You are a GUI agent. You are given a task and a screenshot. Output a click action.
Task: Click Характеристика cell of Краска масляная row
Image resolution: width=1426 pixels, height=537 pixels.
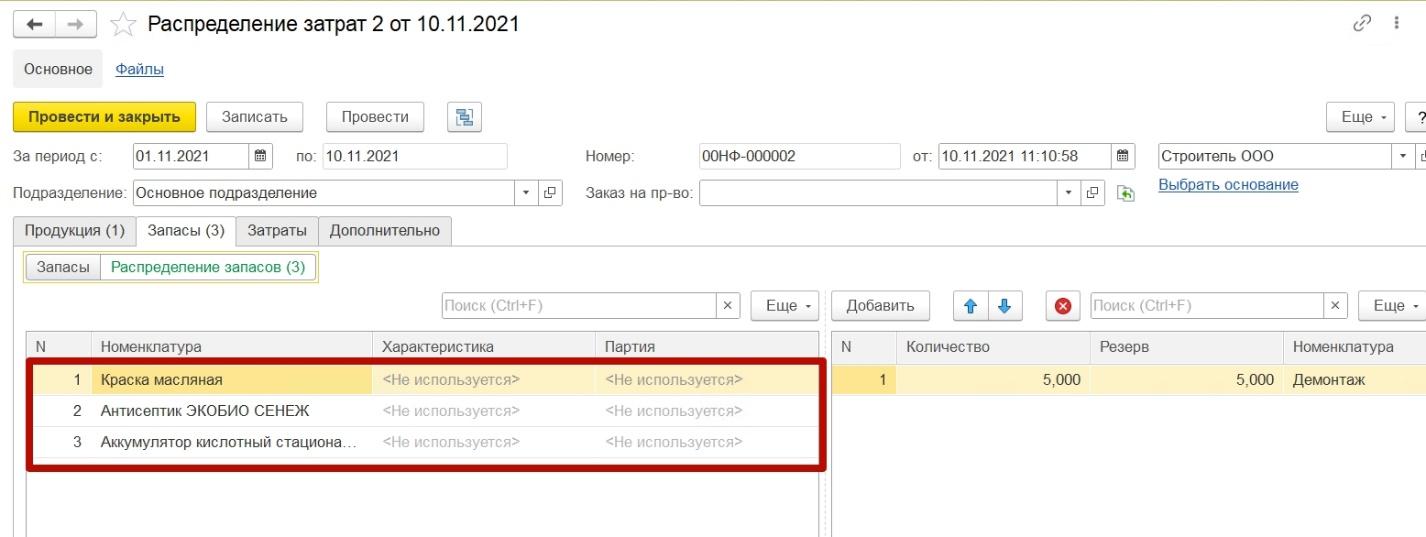483,380
